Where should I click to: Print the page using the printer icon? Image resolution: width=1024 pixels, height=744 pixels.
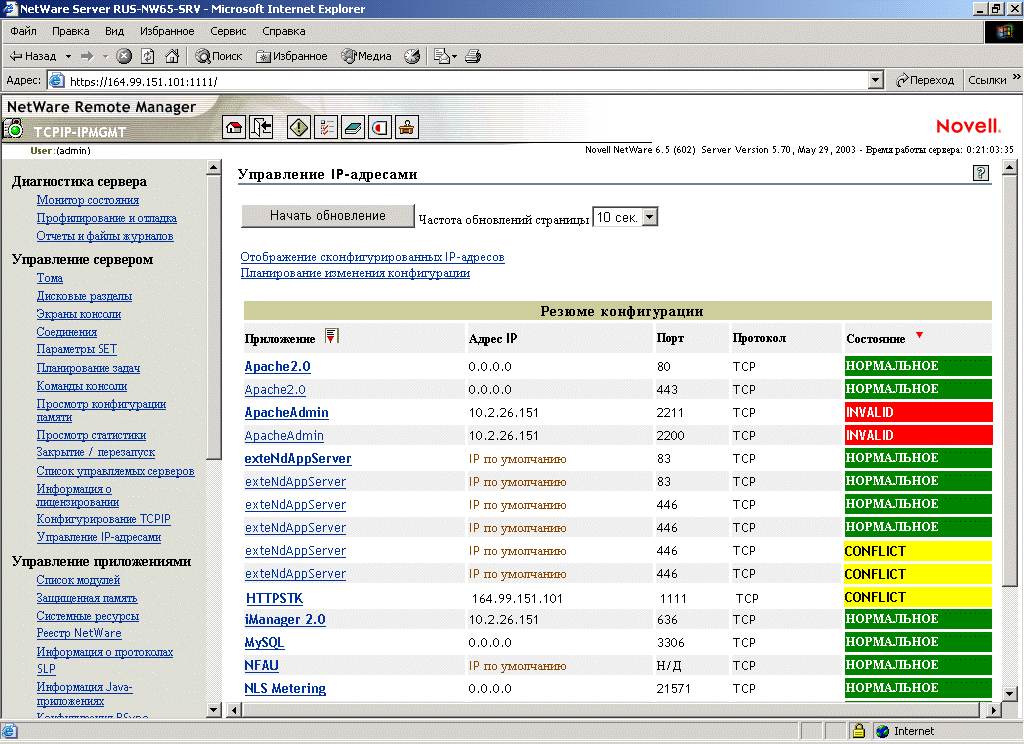[473, 56]
